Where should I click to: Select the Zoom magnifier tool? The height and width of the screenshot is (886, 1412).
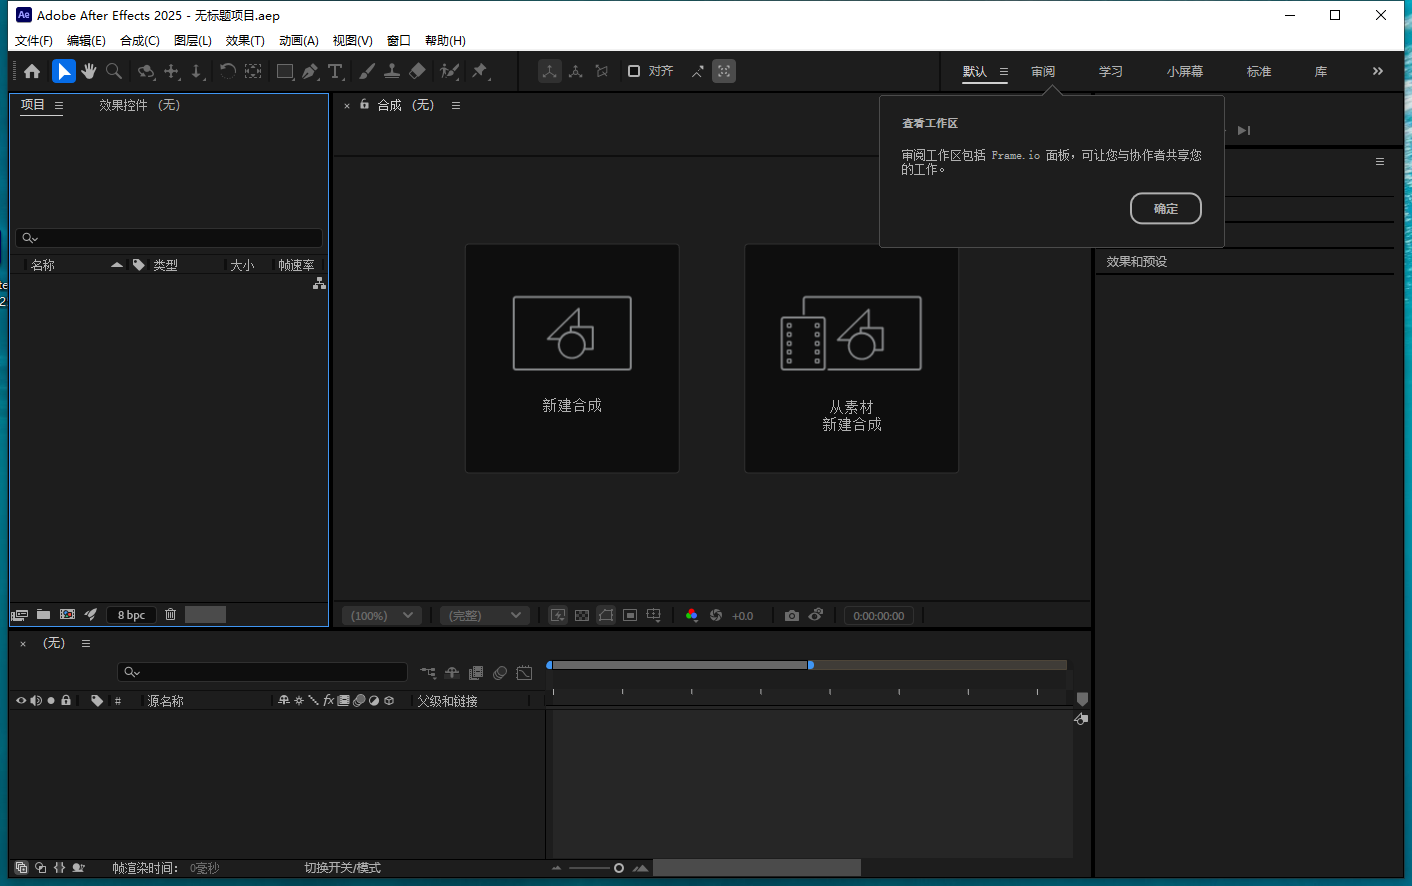click(114, 71)
